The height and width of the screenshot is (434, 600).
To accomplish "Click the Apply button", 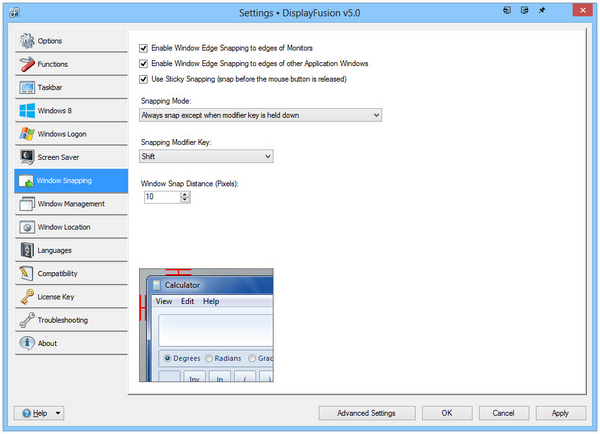I will tap(561, 413).
